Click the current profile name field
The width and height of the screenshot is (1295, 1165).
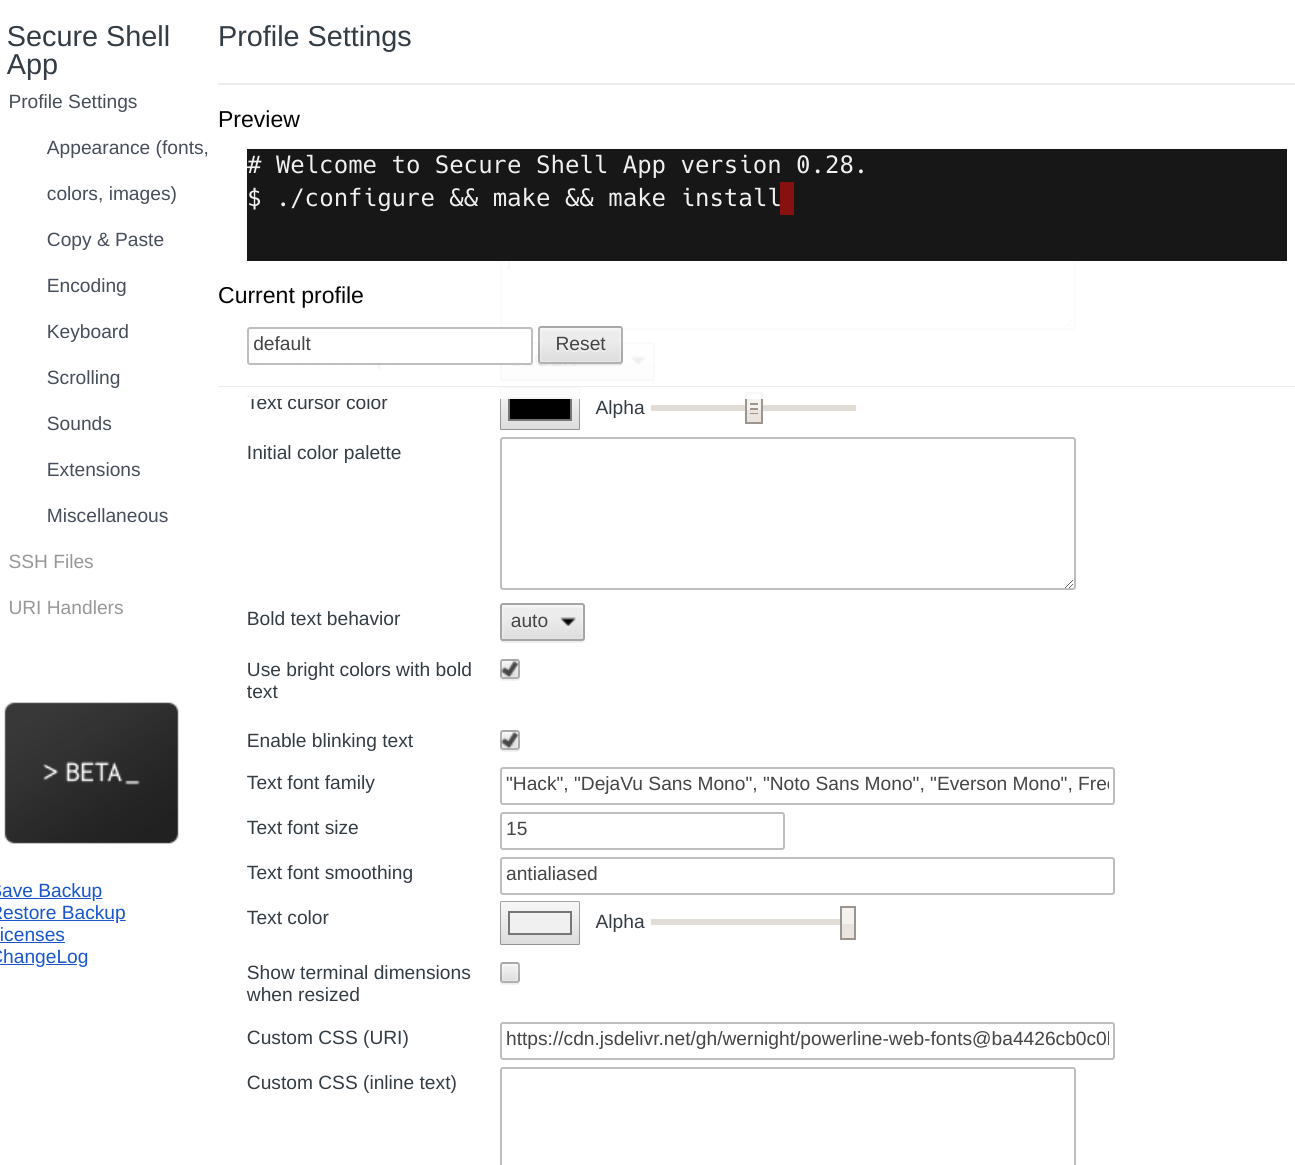(x=389, y=346)
